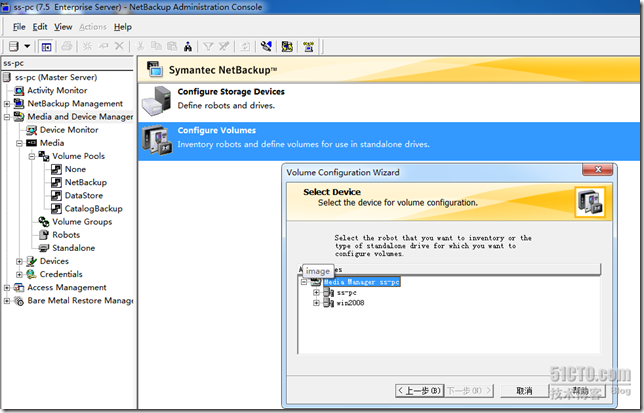Viewport: 644px width, 413px height.
Task: Click the Volume Groups icon
Action: point(44,222)
